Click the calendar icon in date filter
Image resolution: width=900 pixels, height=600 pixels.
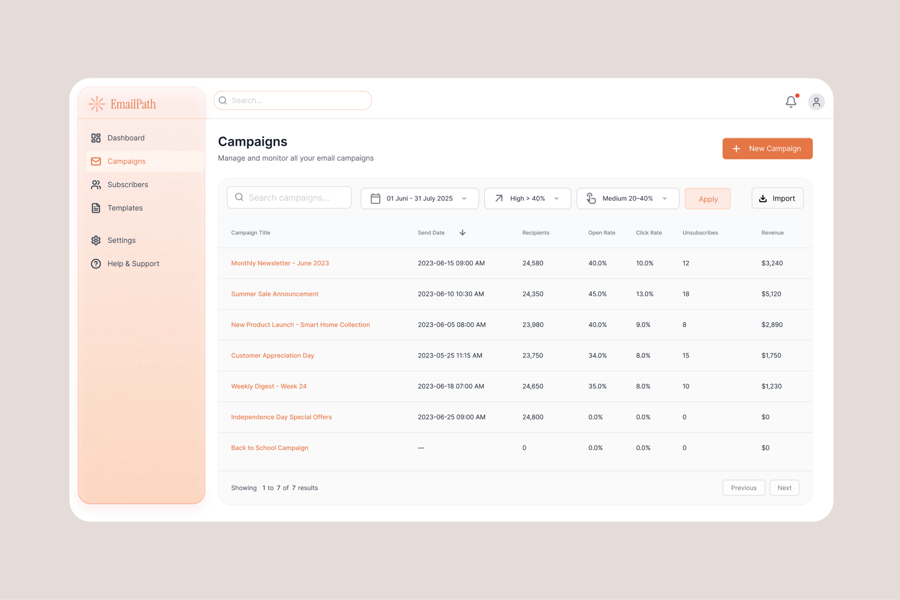coord(376,199)
